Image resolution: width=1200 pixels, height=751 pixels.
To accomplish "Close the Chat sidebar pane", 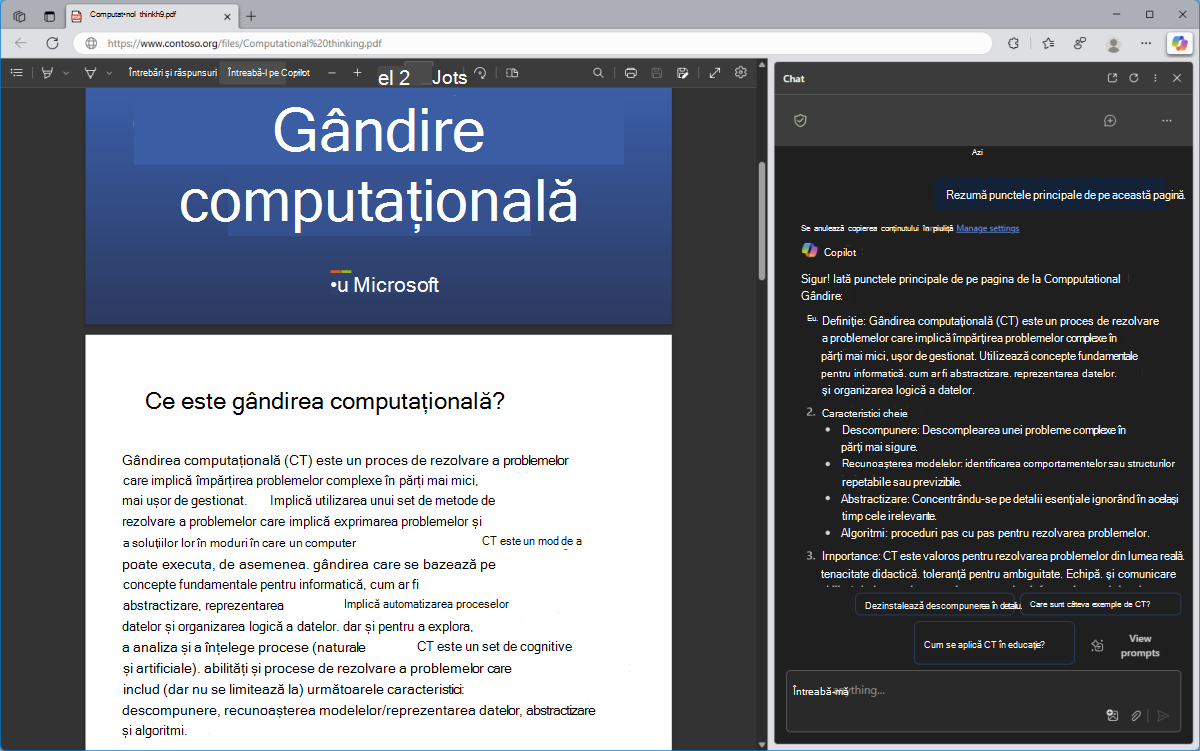I will point(1177,78).
